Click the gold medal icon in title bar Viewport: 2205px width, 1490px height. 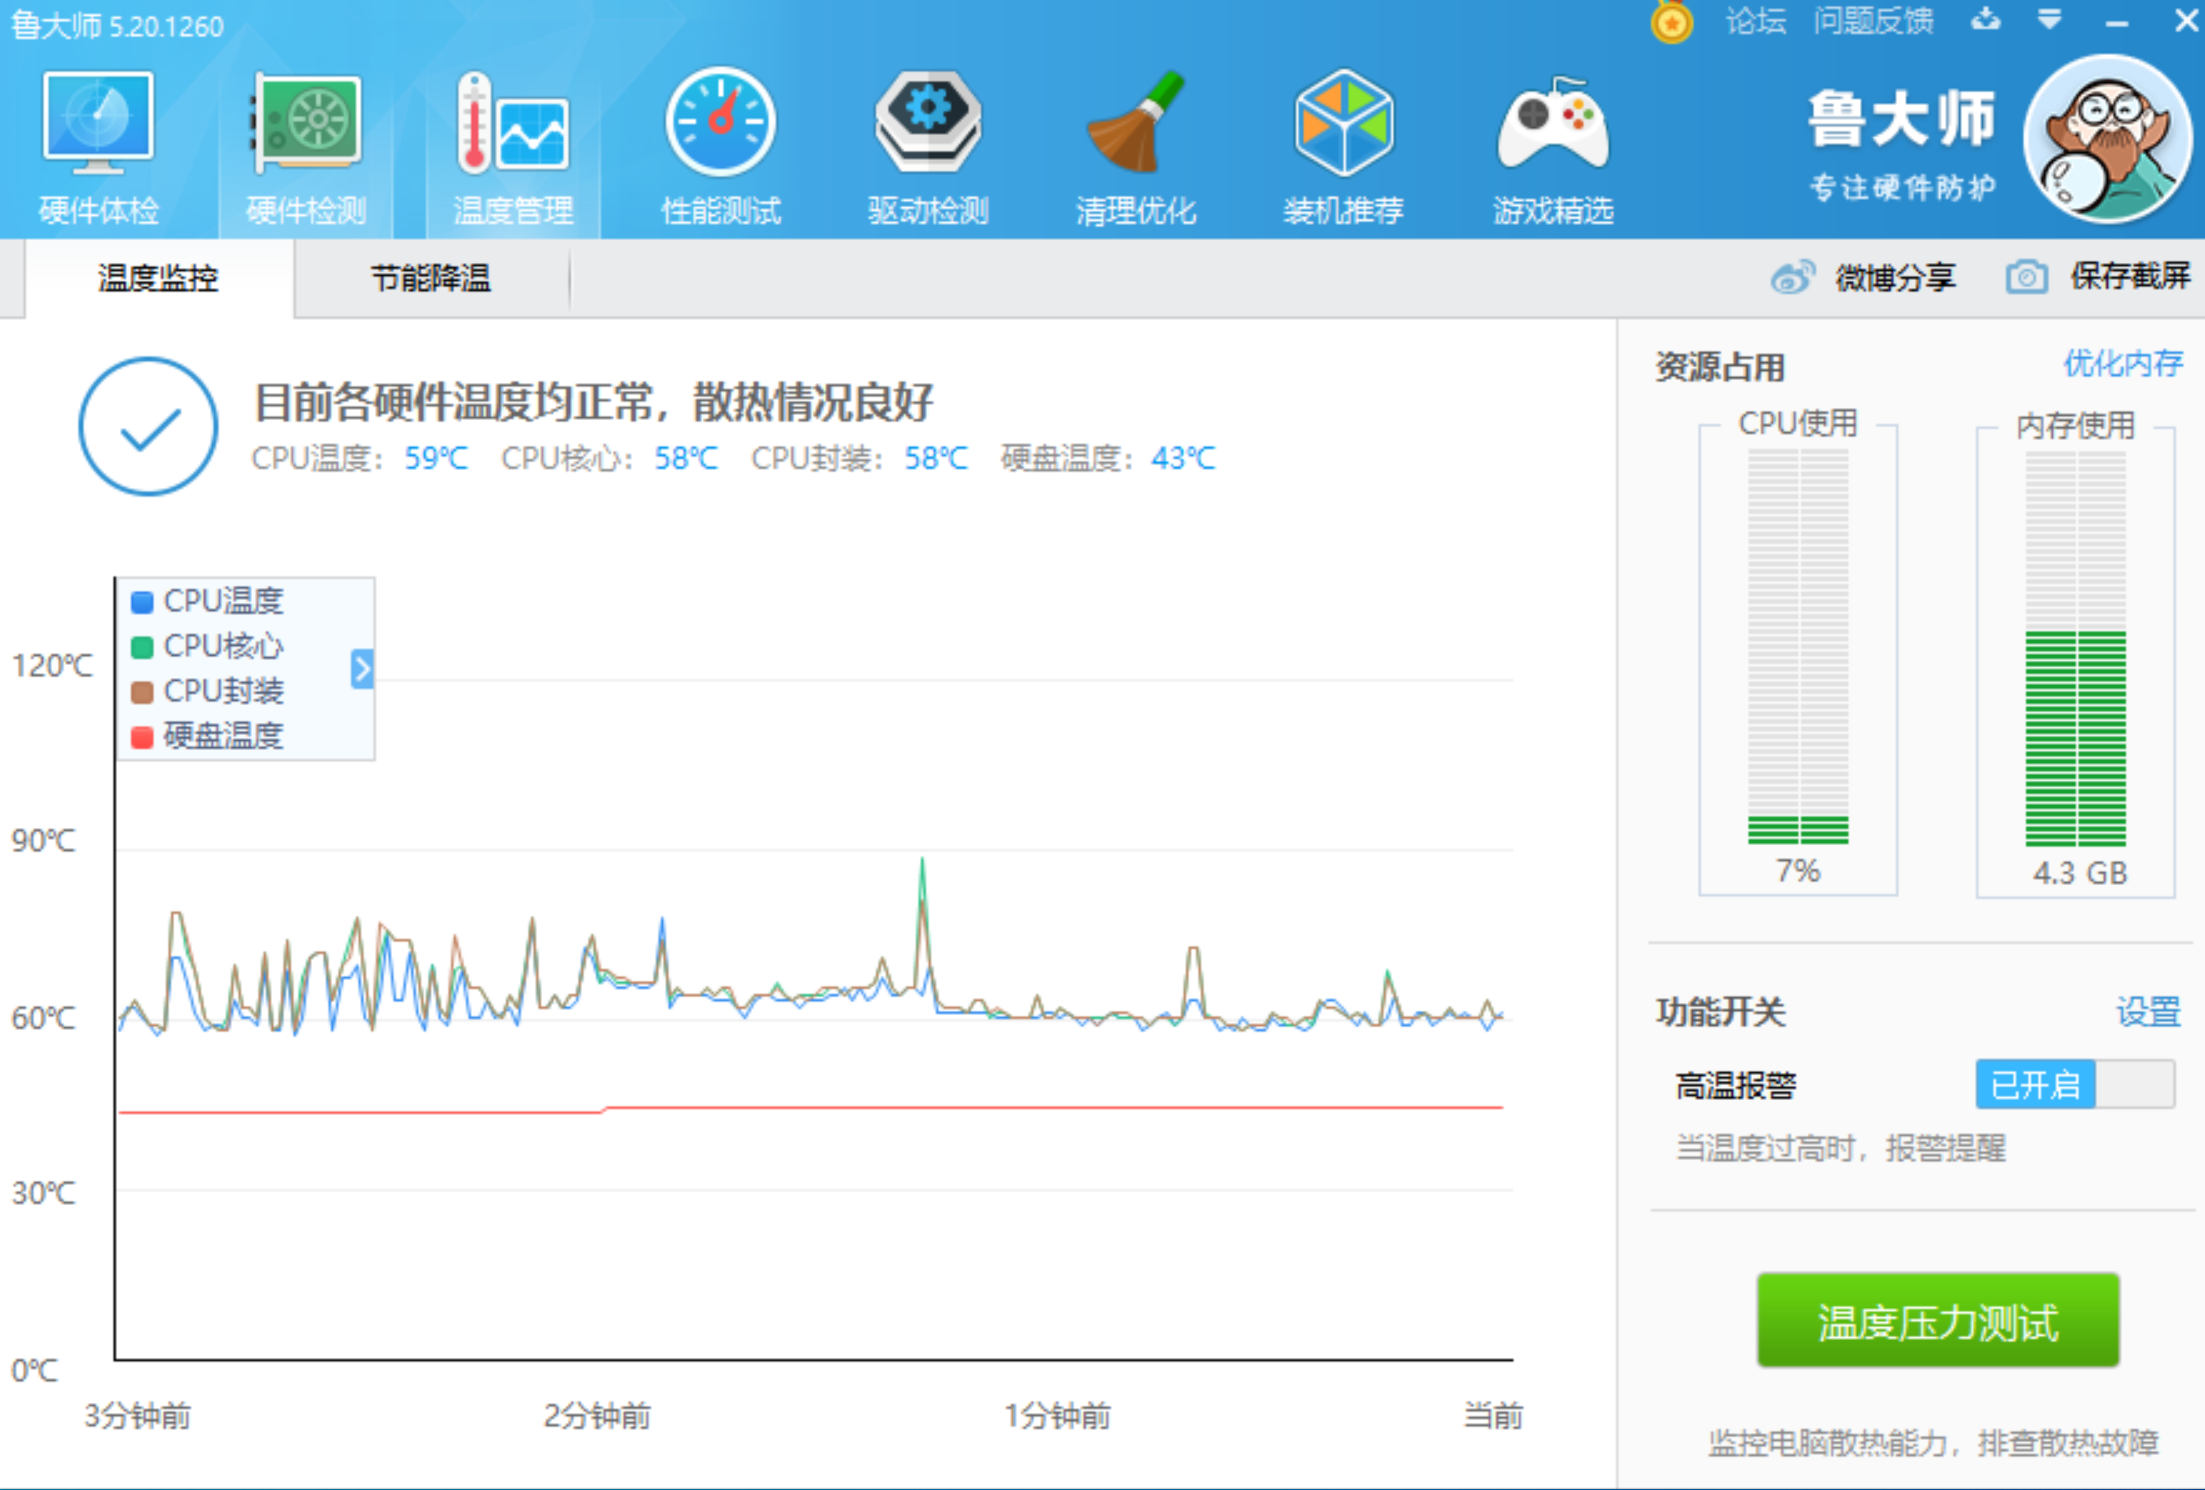tap(1671, 21)
